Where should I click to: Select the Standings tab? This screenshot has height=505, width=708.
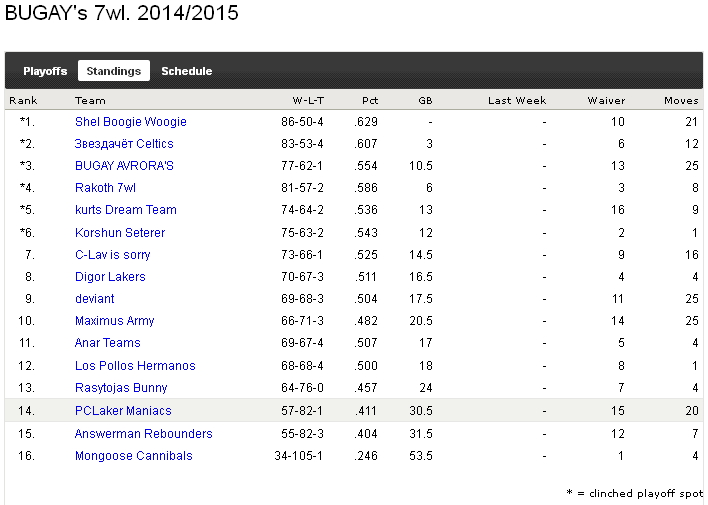[x=113, y=71]
